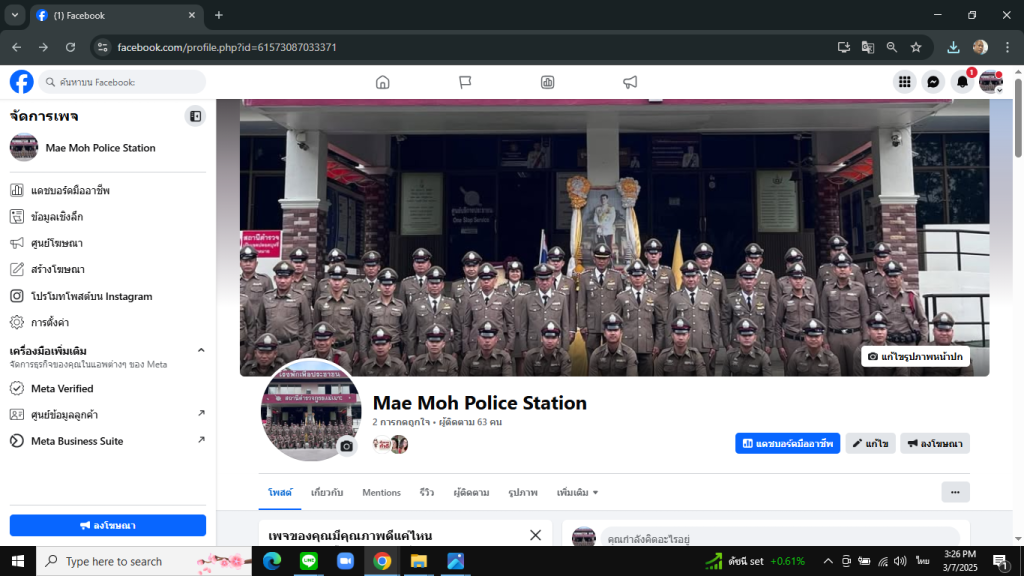Click the ads megaphone icon in top bar
This screenshot has width=1024, height=576.
pos(630,82)
